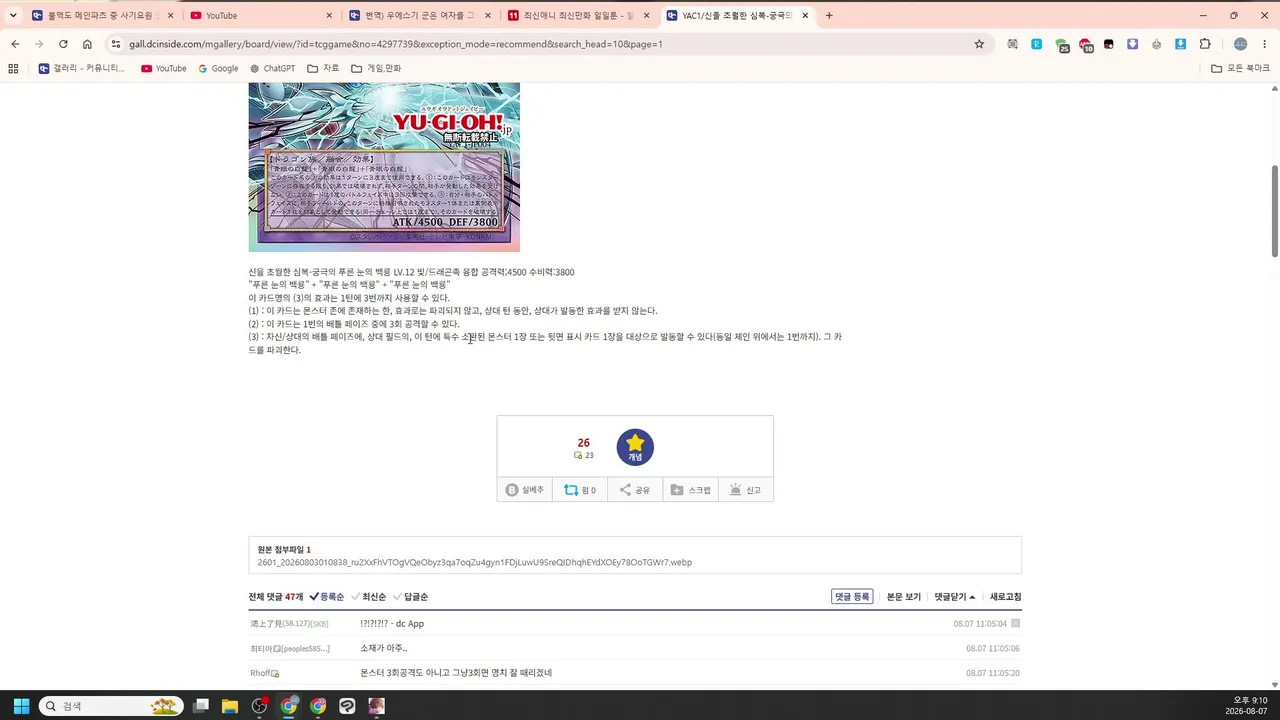Open File Explorer from the taskbar
1280x720 pixels.
tap(230, 706)
